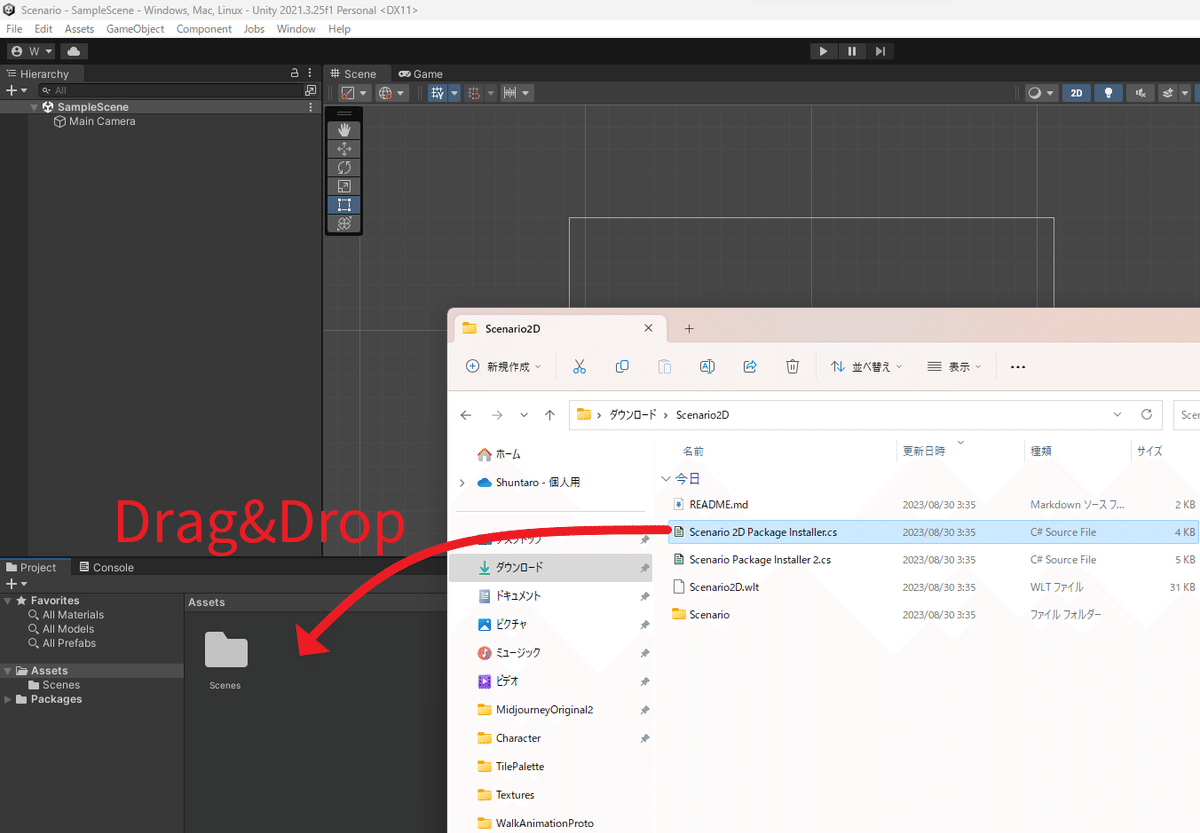Expand the Packages folder in Project
This screenshot has width=1200, height=833.
click(8, 699)
